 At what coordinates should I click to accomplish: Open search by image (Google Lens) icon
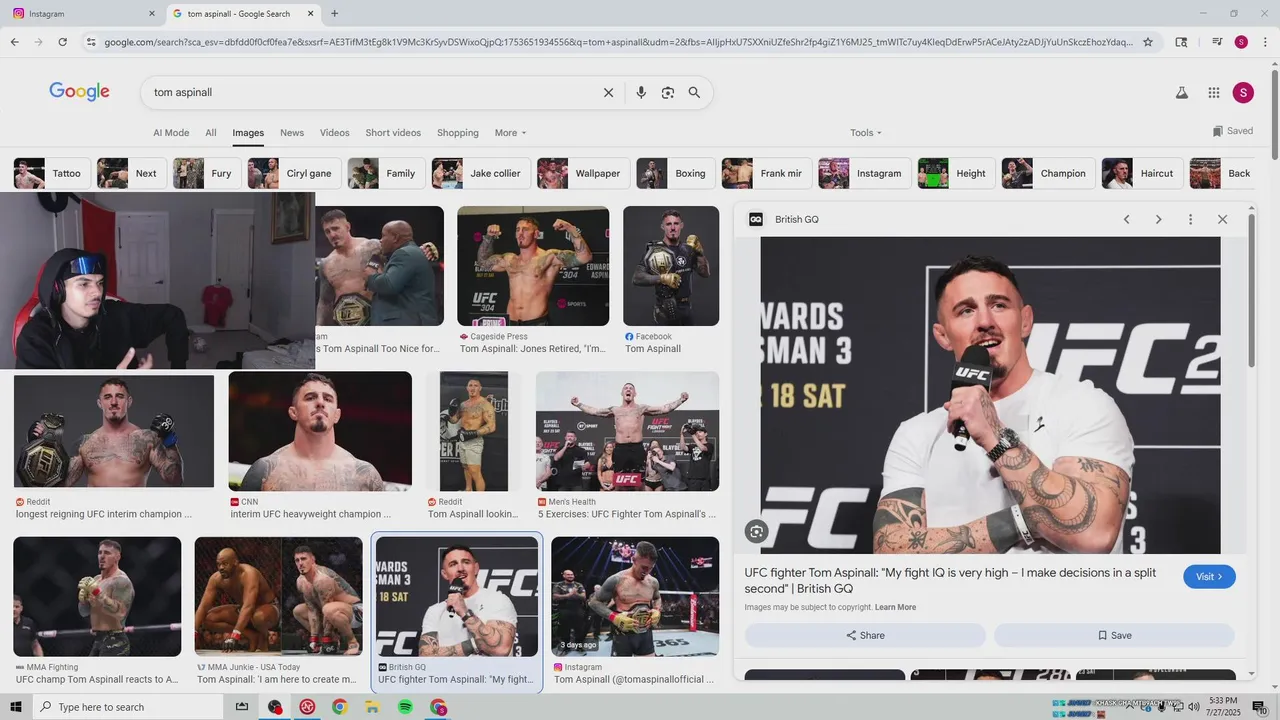pos(668,92)
